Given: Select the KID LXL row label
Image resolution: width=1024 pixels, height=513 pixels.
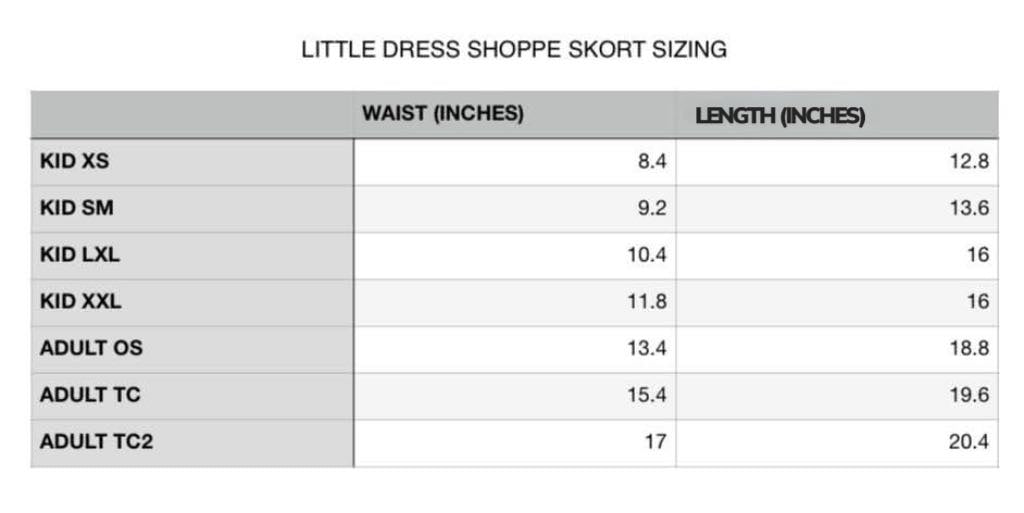Looking at the screenshot, I should tap(80, 255).
